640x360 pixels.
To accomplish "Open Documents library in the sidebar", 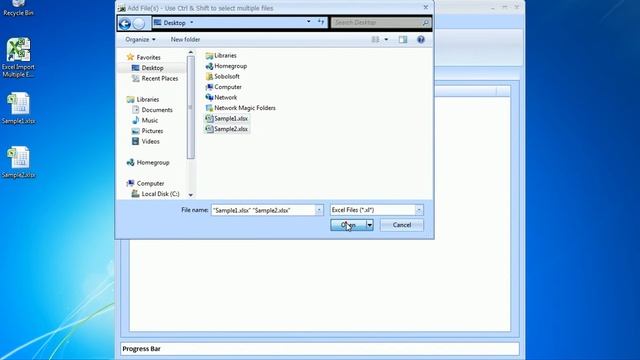I will pyautogui.click(x=152, y=110).
